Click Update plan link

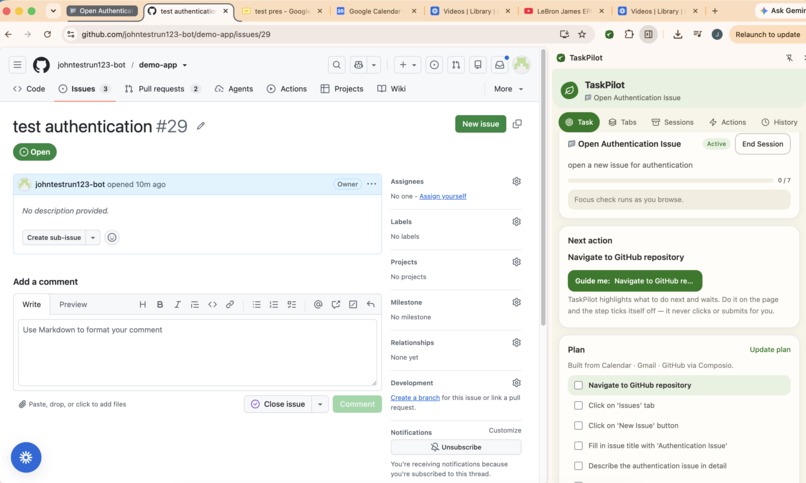770,349
